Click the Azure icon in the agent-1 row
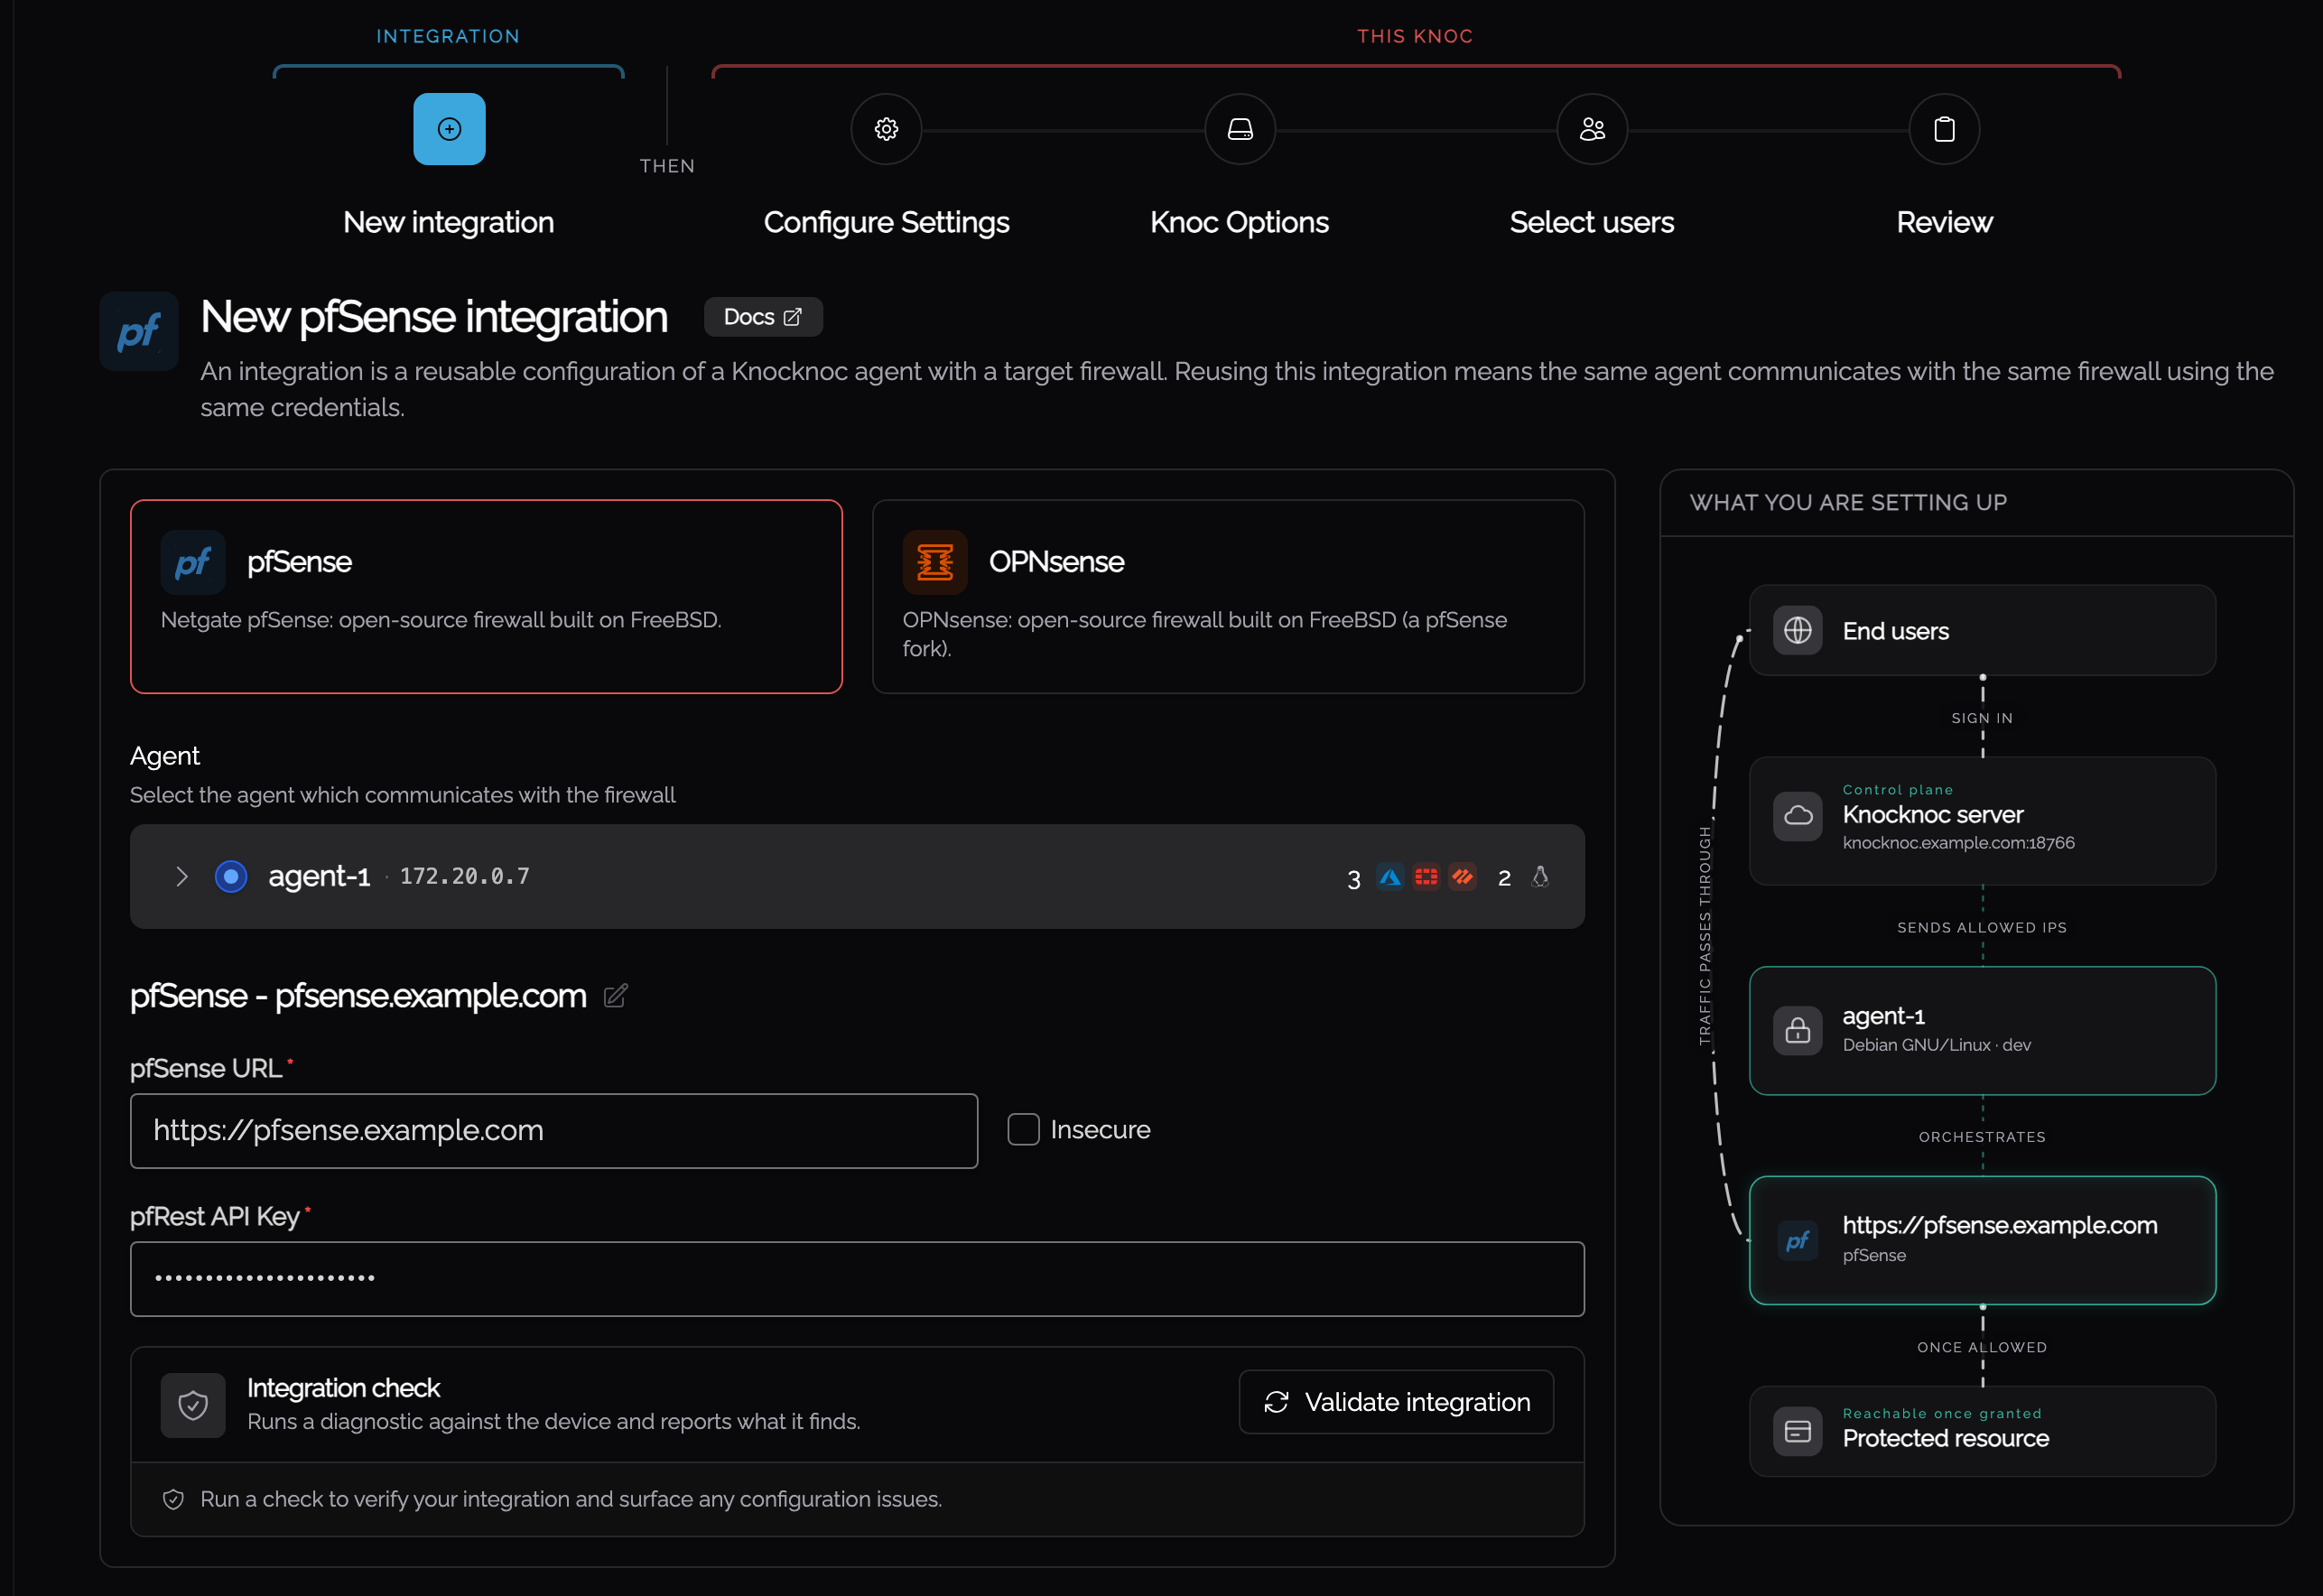2323x1596 pixels. click(1390, 877)
